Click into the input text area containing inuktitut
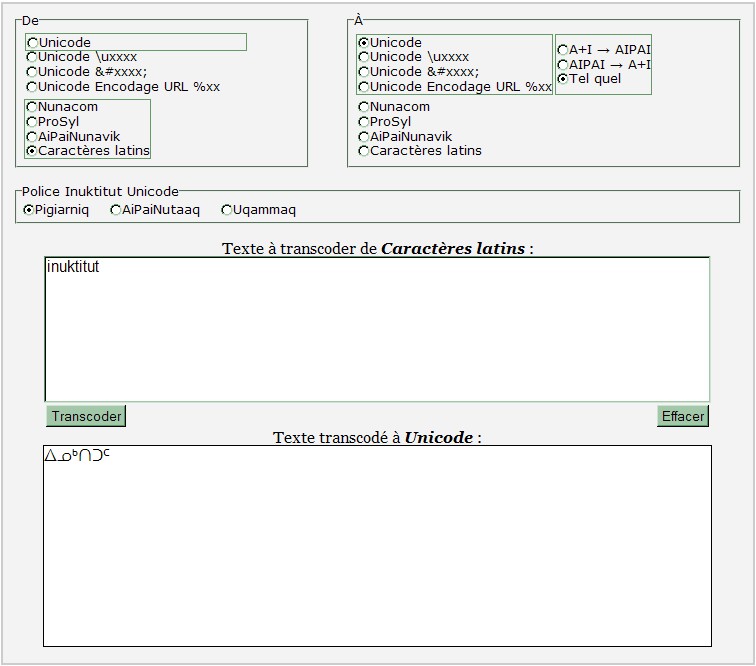 [x=376, y=330]
